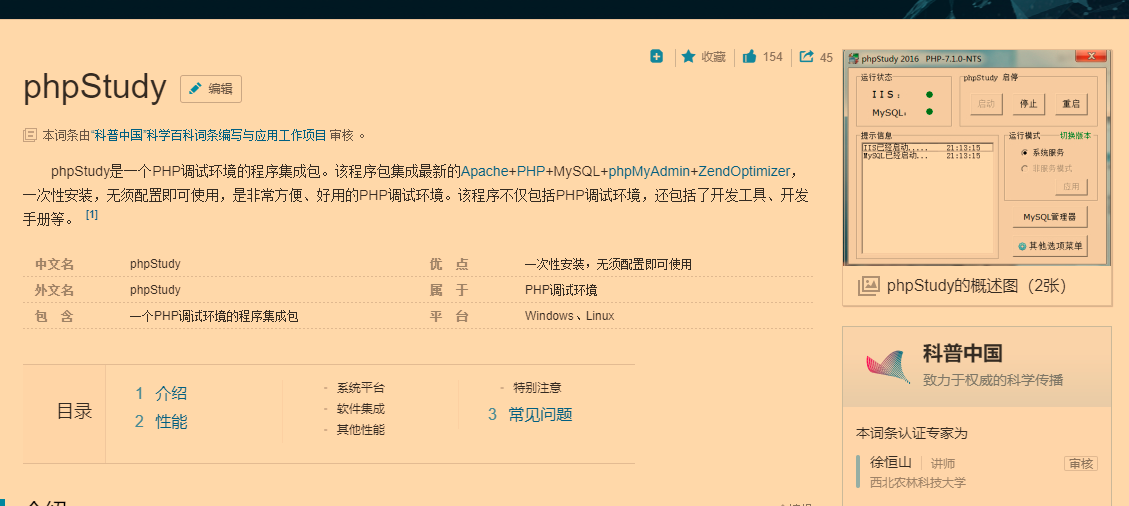The width and height of the screenshot is (1129, 506).
Task: Click the 科普中国 heading in the sidebar
Action: point(963,353)
